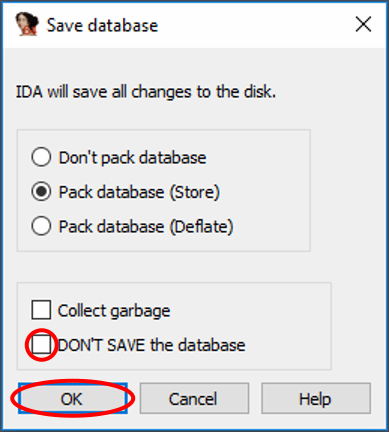Click the "Don't pack database" label text
This screenshot has width=389, height=432.
click(x=132, y=158)
